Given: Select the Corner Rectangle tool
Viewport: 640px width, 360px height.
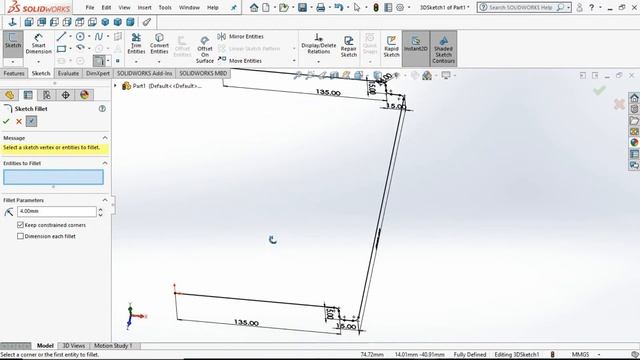Looking at the screenshot, I should [62, 49].
